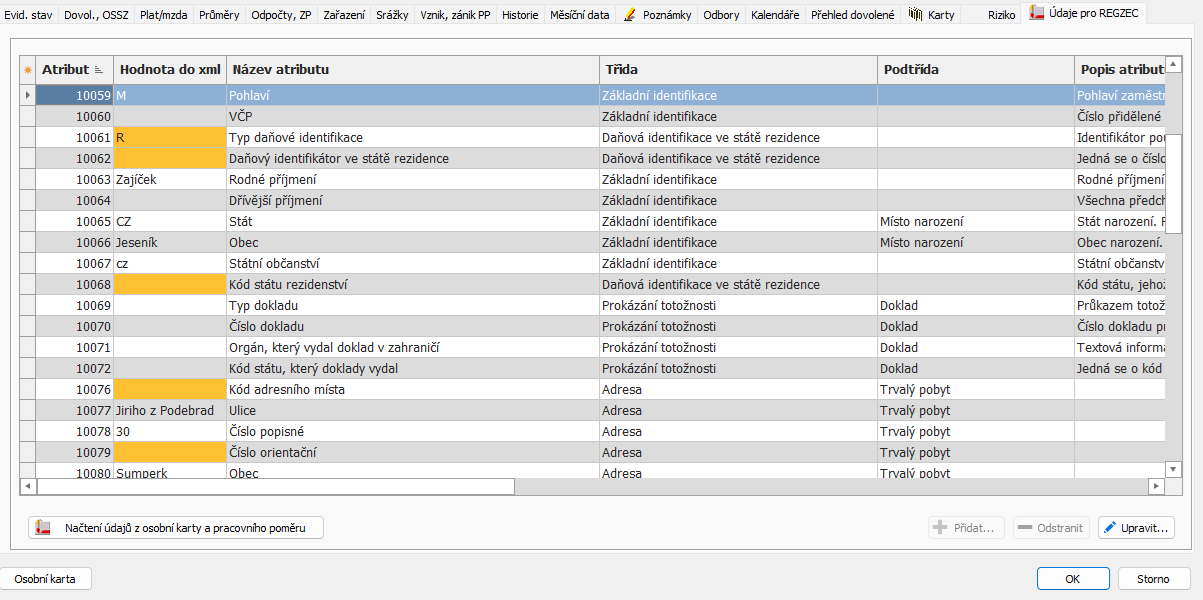The height and width of the screenshot is (600, 1203).
Task: Click the orange star icon in grid corner
Action: coord(28,70)
